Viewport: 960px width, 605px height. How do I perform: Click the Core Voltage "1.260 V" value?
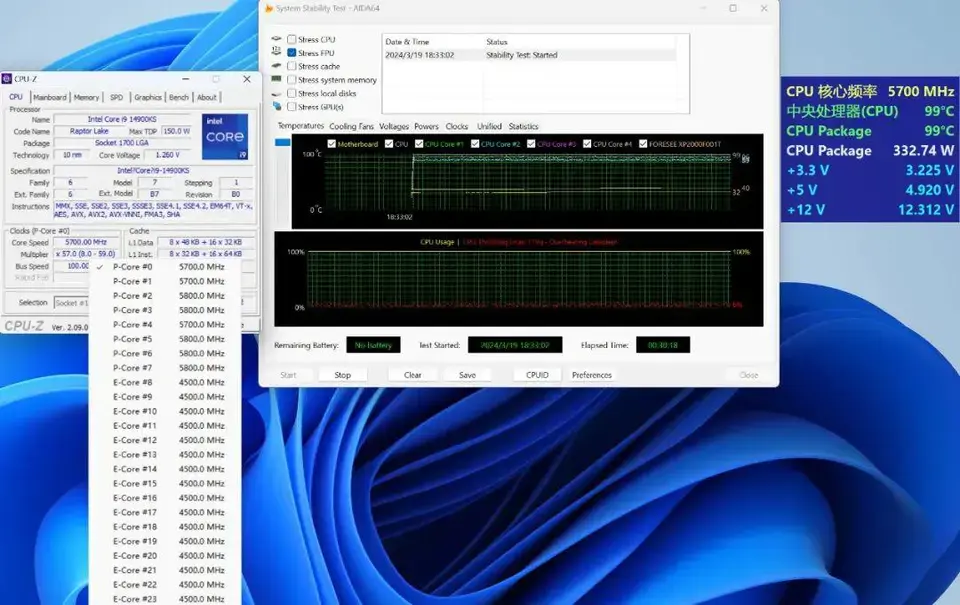pyautogui.click(x=167, y=155)
